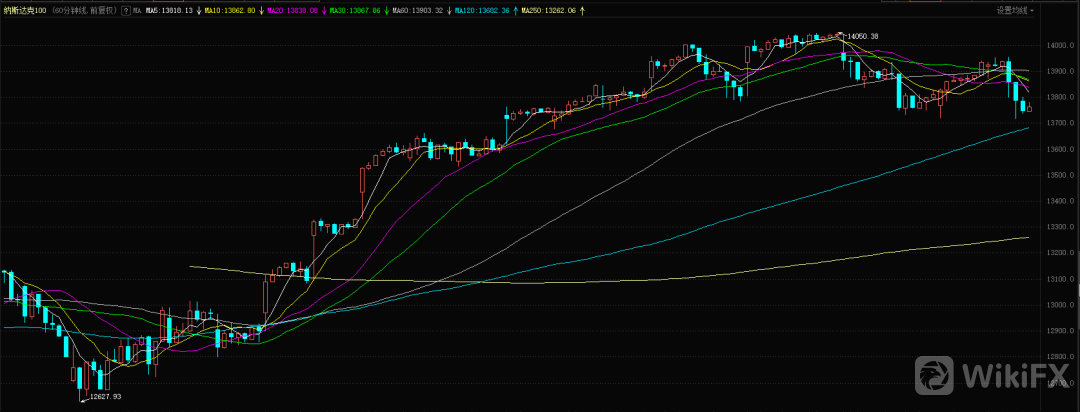The height and width of the screenshot is (412, 1080).
Task: Select the 纳斯达克100 chart title
Action: tap(24, 10)
